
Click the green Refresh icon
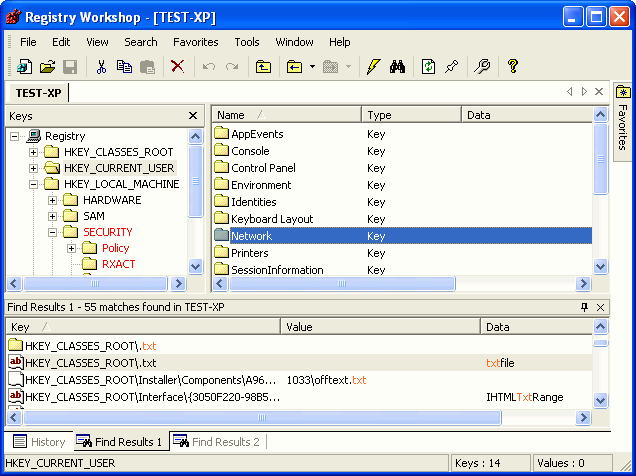428,66
